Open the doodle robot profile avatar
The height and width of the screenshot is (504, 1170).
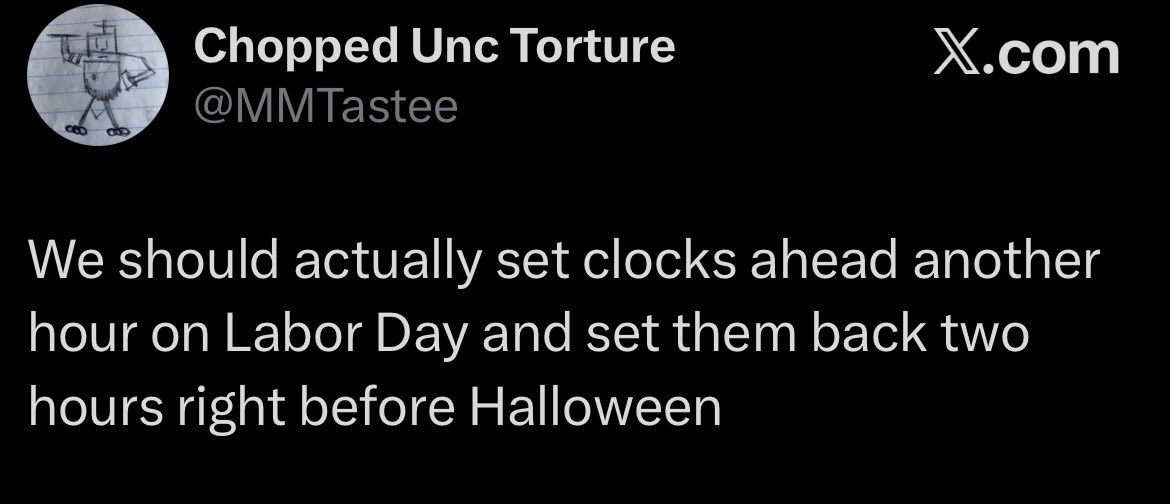[98, 75]
